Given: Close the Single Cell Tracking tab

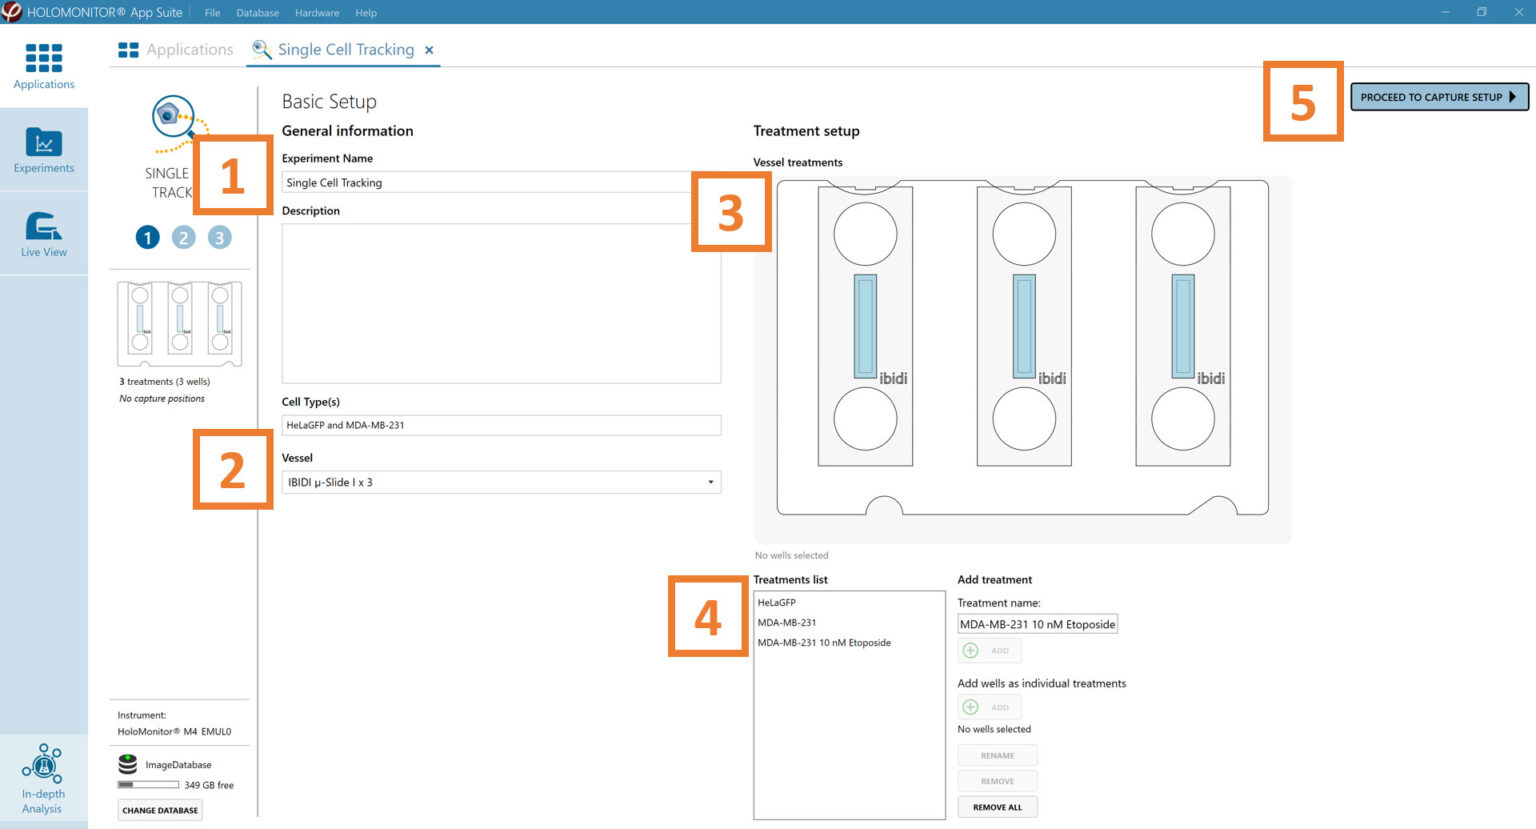Looking at the screenshot, I should click(x=429, y=50).
